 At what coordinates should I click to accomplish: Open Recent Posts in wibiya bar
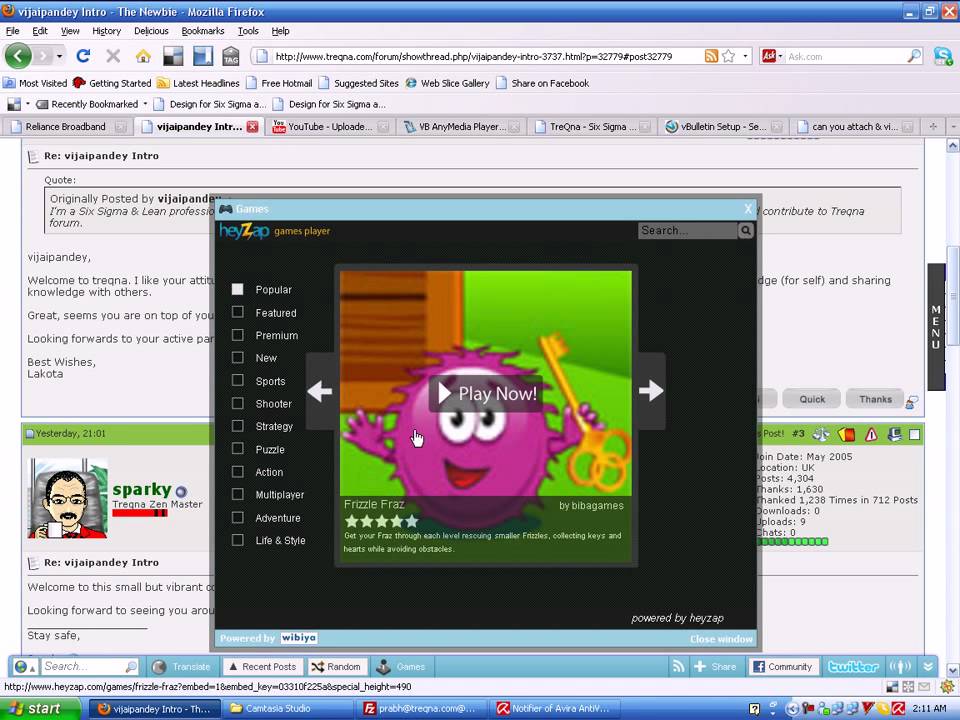point(262,667)
